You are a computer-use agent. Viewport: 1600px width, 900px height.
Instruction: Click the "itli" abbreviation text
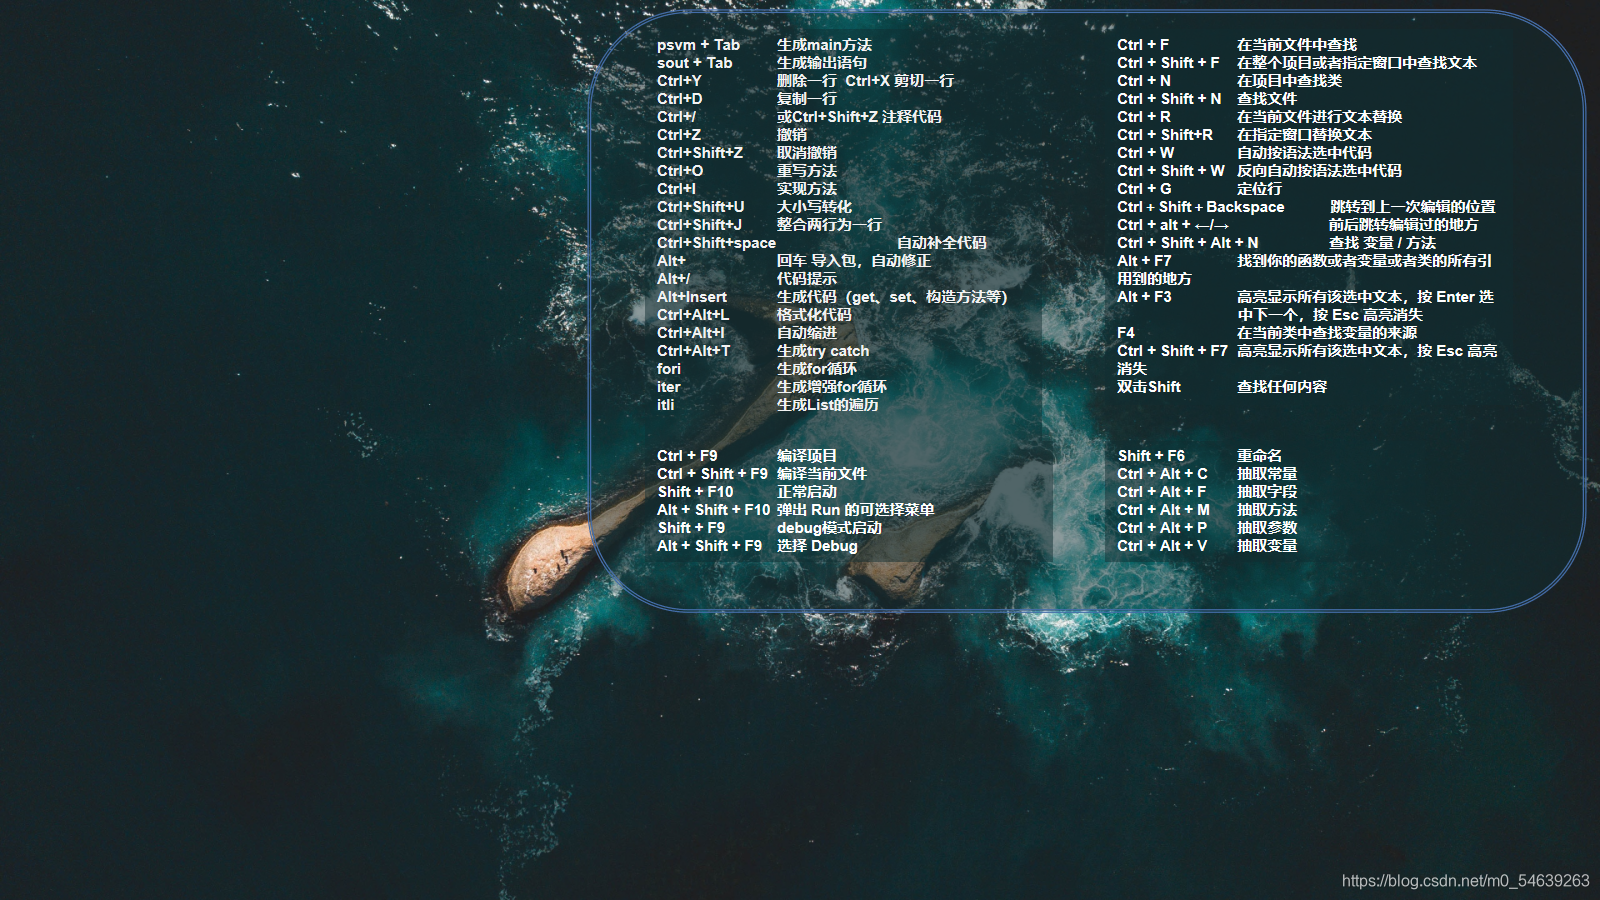[666, 405]
